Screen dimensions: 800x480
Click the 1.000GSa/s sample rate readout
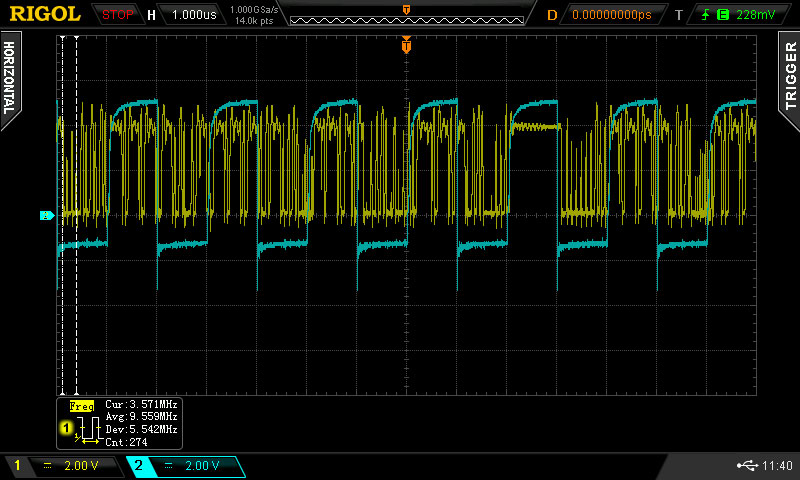pos(254,10)
